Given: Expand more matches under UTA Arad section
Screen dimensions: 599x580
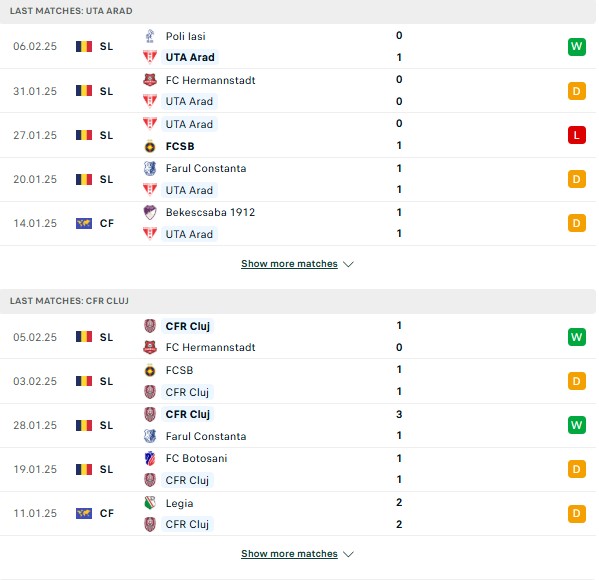Looking at the screenshot, I should pyautogui.click(x=289, y=264).
